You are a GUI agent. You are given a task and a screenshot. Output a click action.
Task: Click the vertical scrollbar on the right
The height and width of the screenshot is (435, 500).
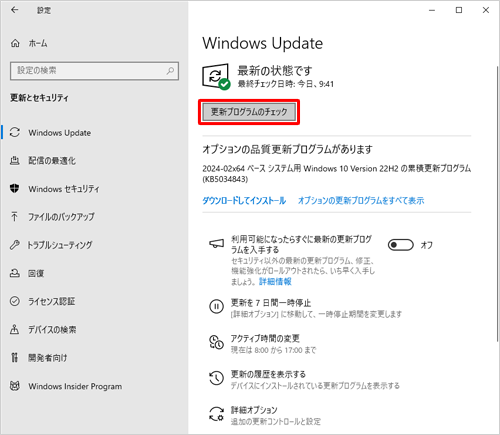pos(497,203)
